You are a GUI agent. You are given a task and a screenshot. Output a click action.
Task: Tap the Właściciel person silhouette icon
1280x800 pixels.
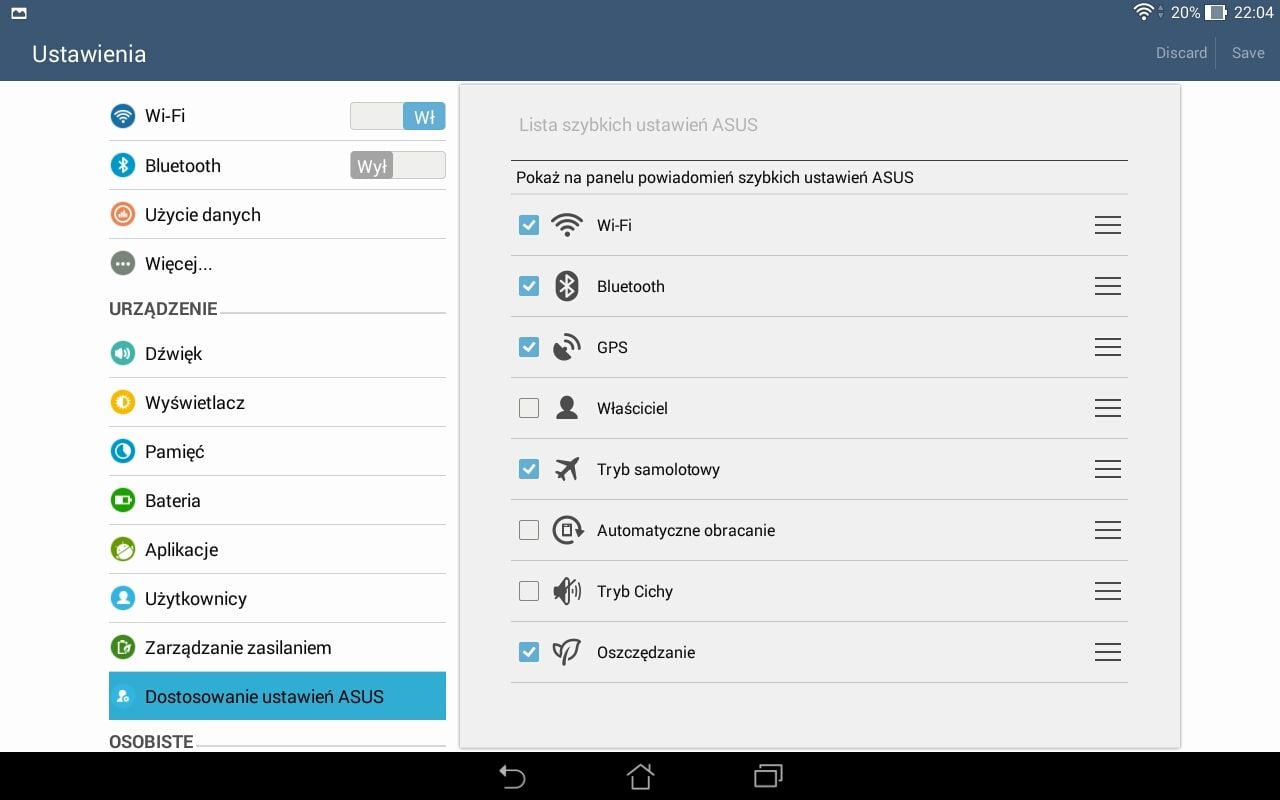pyautogui.click(x=567, y=408)
